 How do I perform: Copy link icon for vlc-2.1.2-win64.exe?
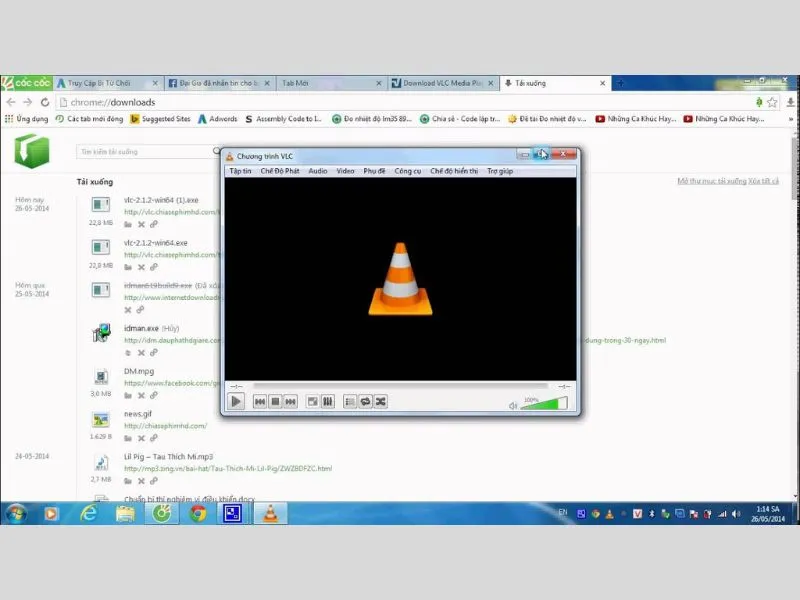[x=154, y=267]
